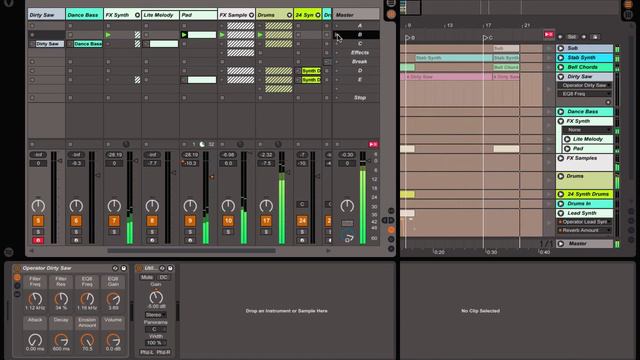This screenshot has width=640, height=360.
Task: Unfold the Dance Bass track in arrangement
Action: 561,111
